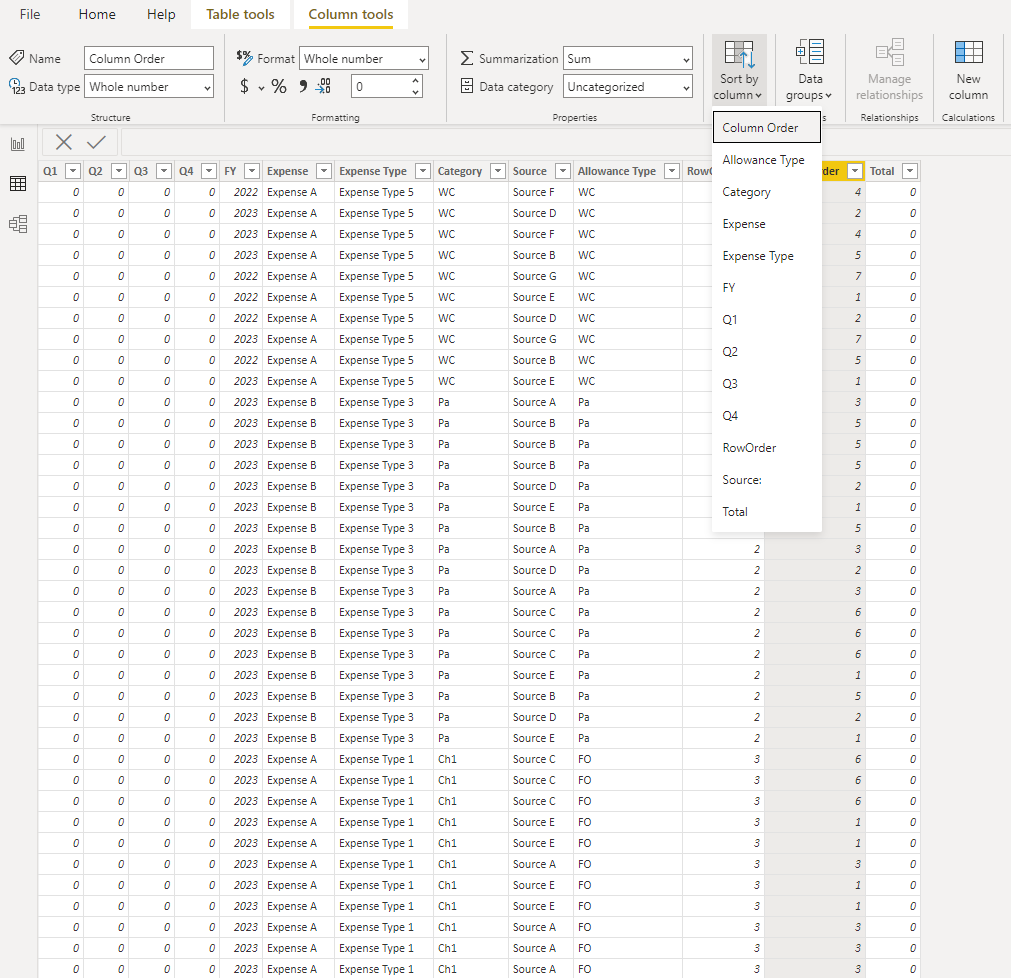Select RowOrder in sort list
The image size is (1011, 978).
767,447
